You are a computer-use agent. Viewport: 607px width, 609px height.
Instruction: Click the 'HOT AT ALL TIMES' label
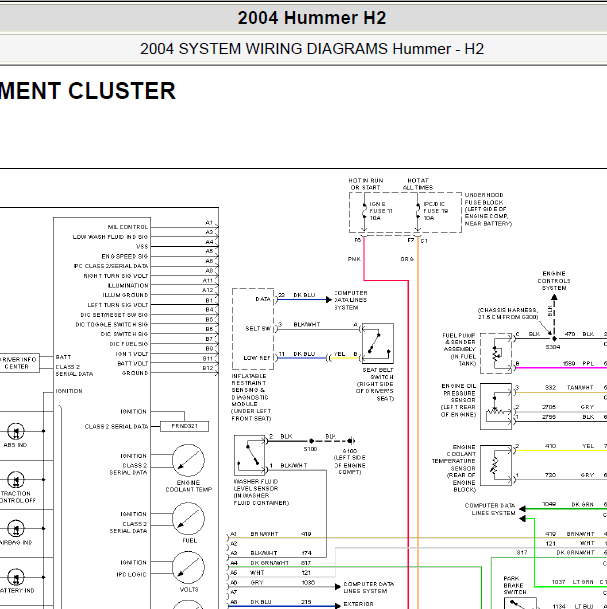point(418,184)
